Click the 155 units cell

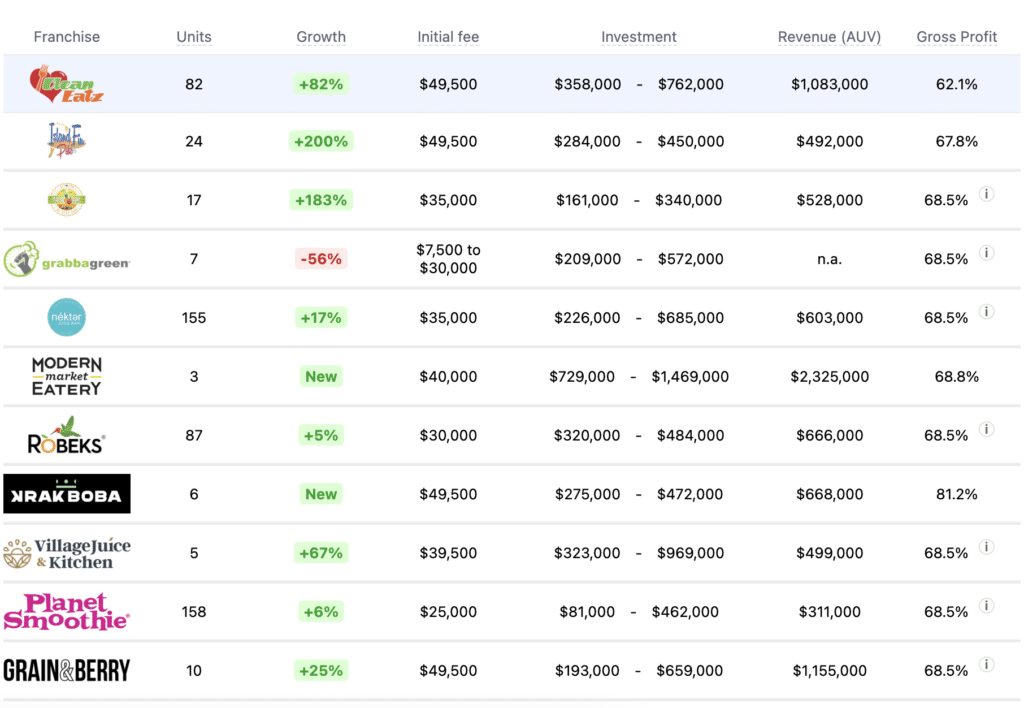[194, 317]
